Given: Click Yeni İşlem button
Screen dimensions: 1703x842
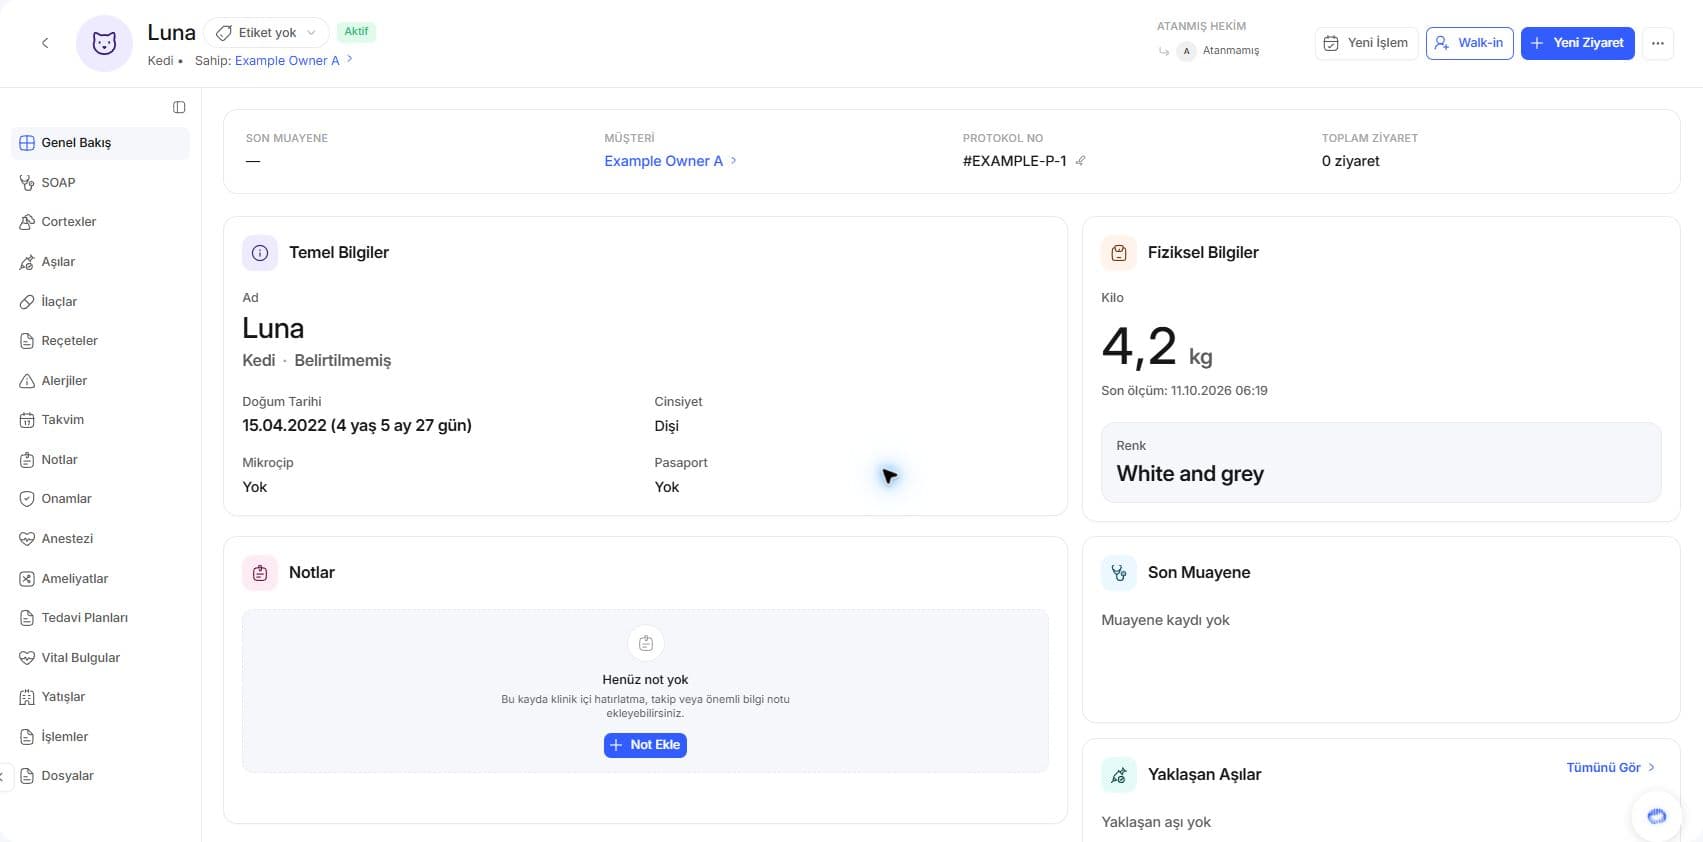Looking at the screenshot, I should pos(1366,43).
